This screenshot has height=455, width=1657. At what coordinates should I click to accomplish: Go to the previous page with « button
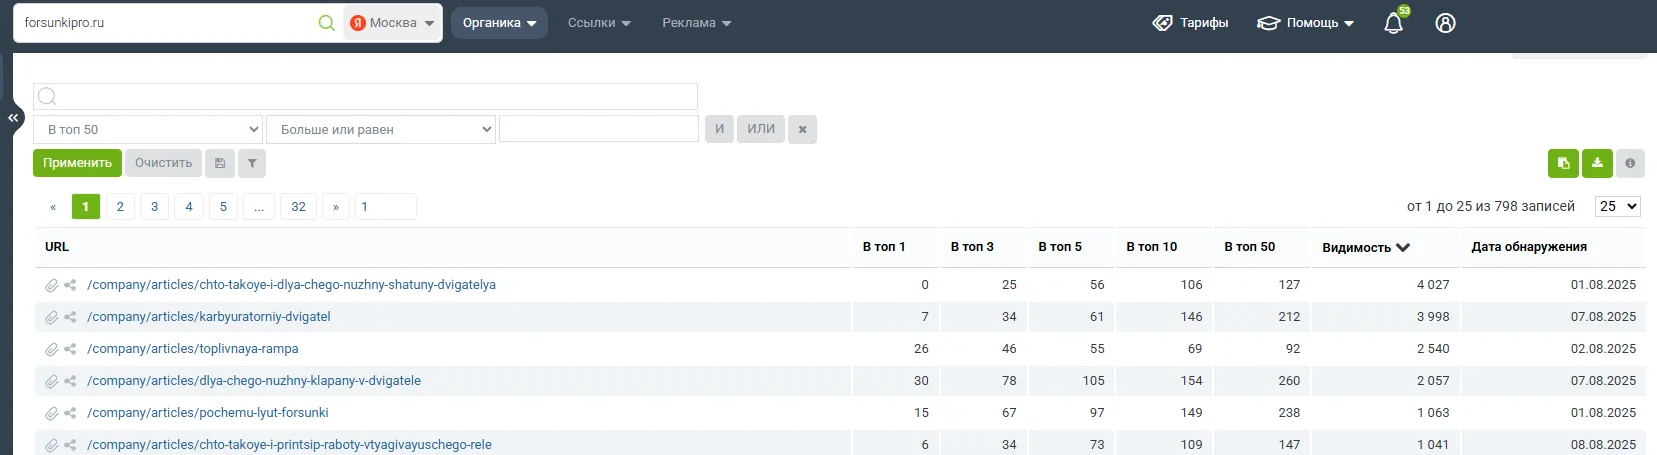click(x=53, y=206)
